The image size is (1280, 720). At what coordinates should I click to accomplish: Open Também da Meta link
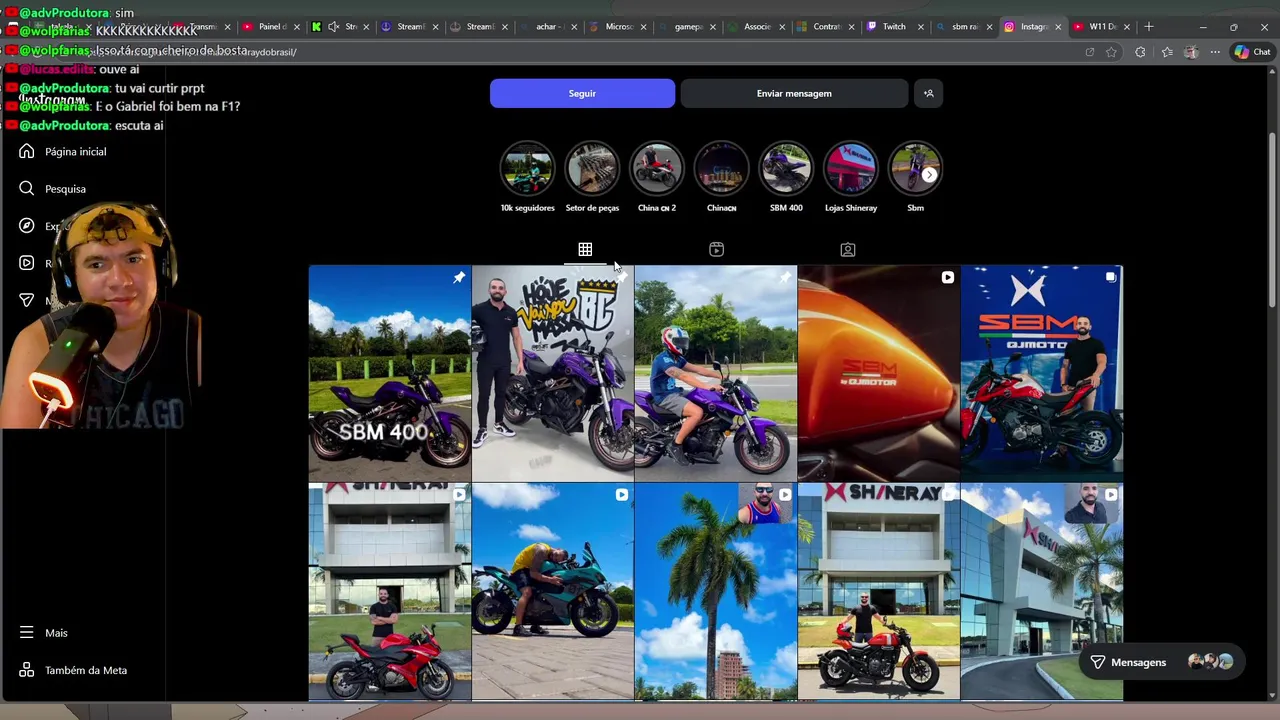pyautogui.click(x=73, y=670)
